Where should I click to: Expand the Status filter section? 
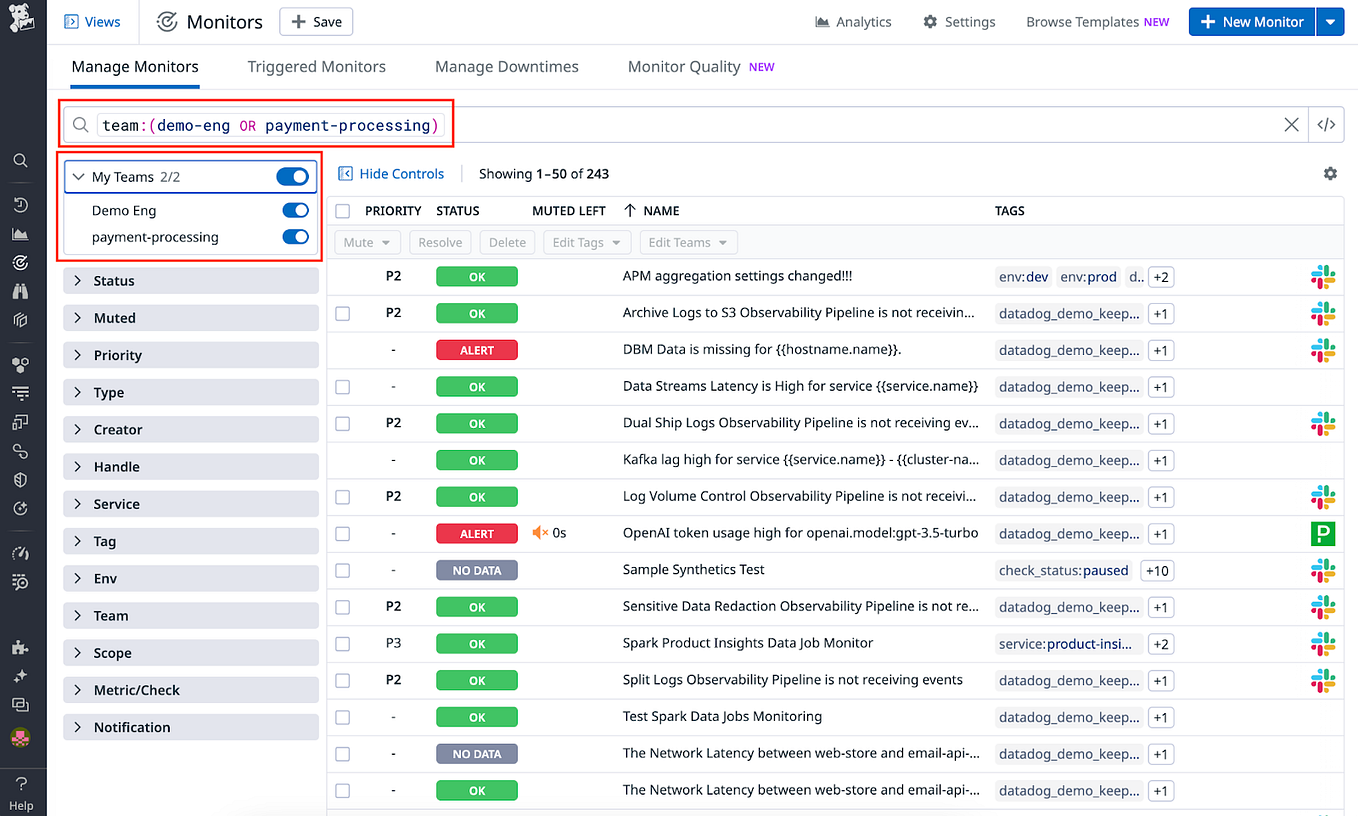pyautogui.click(x=190, y=280)
